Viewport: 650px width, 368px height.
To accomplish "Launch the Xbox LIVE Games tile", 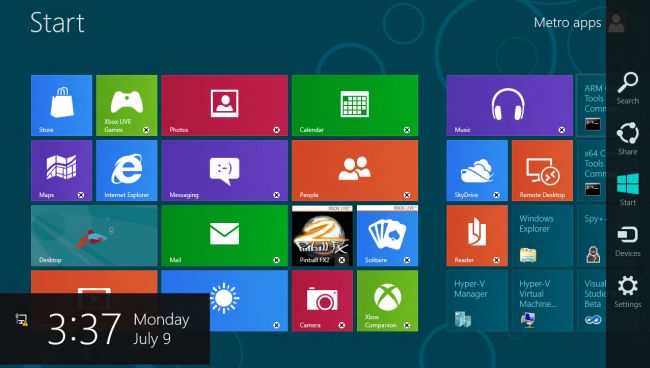I will click(x=126, y=105).
